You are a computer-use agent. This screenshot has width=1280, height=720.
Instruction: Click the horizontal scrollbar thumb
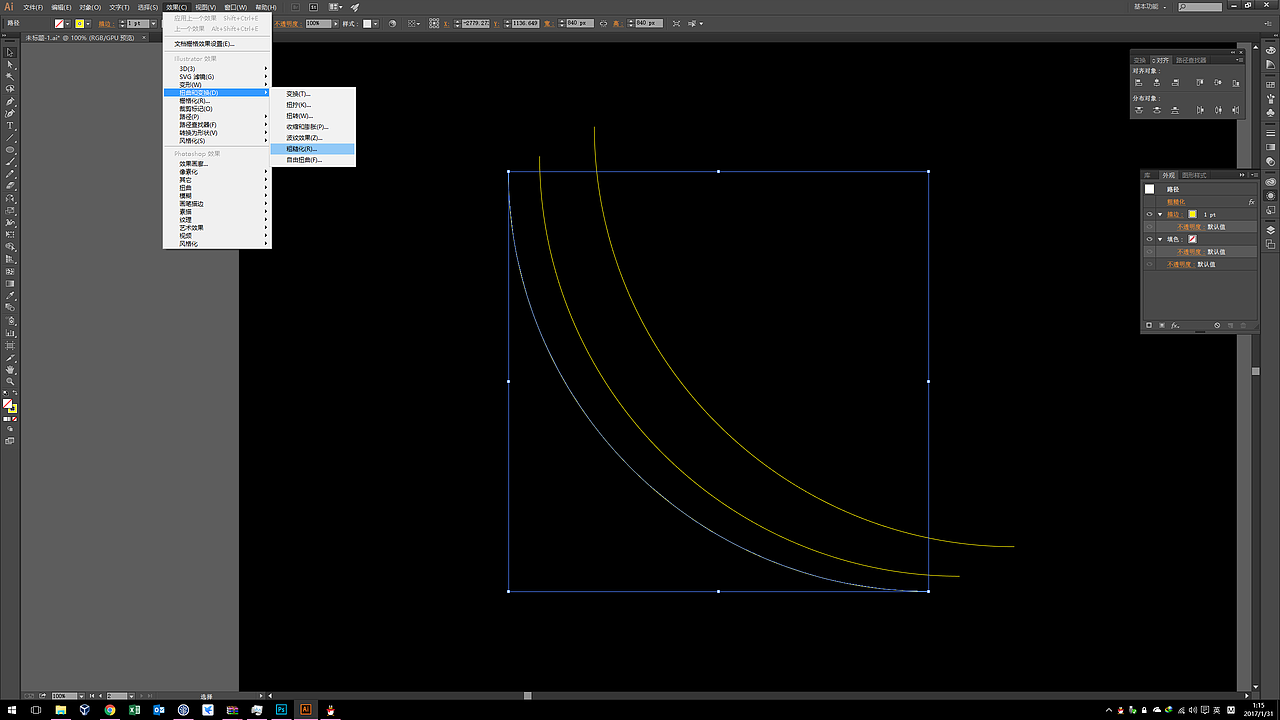[x=527, y=695]
